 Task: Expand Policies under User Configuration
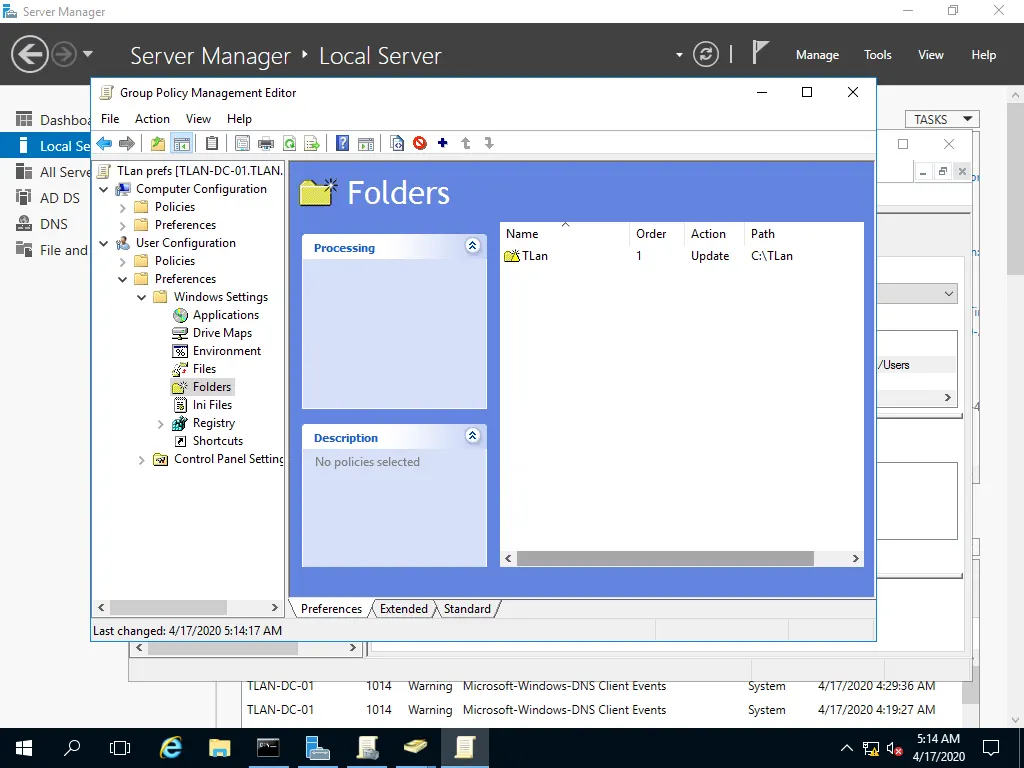123,261
